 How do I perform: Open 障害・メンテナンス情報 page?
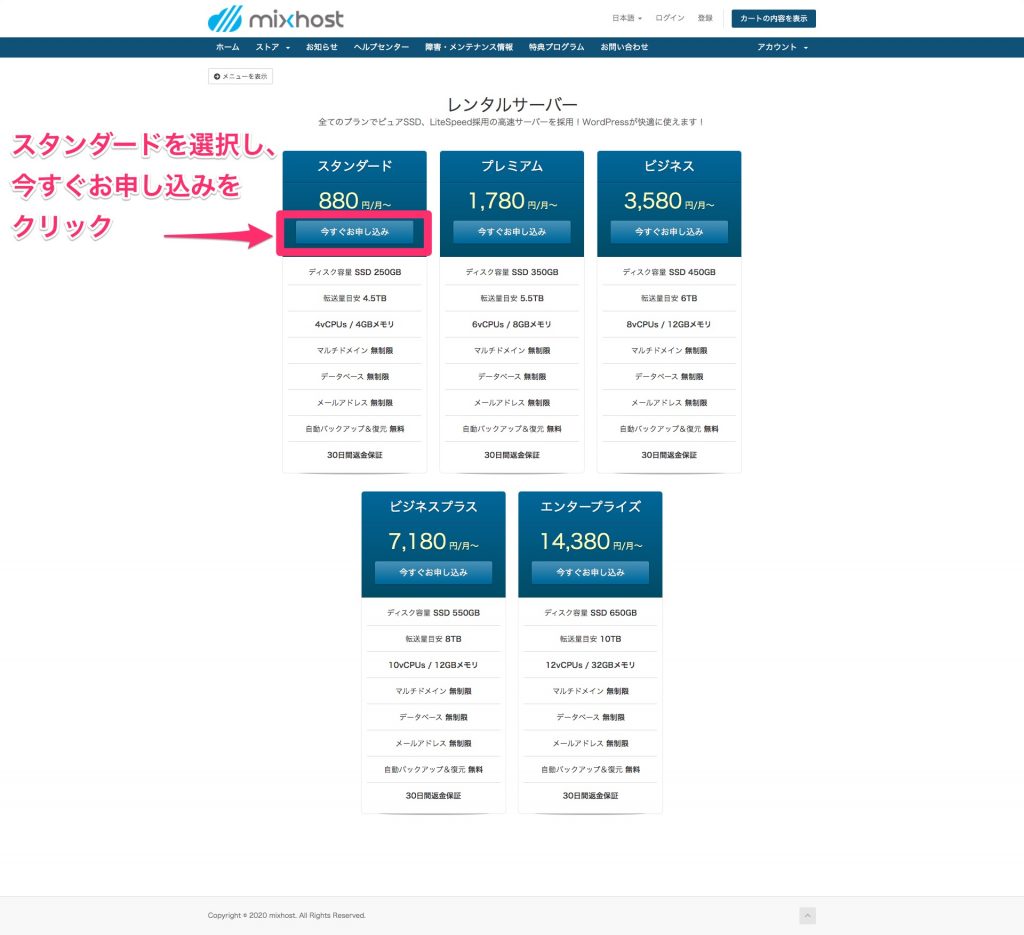point(468,47)
